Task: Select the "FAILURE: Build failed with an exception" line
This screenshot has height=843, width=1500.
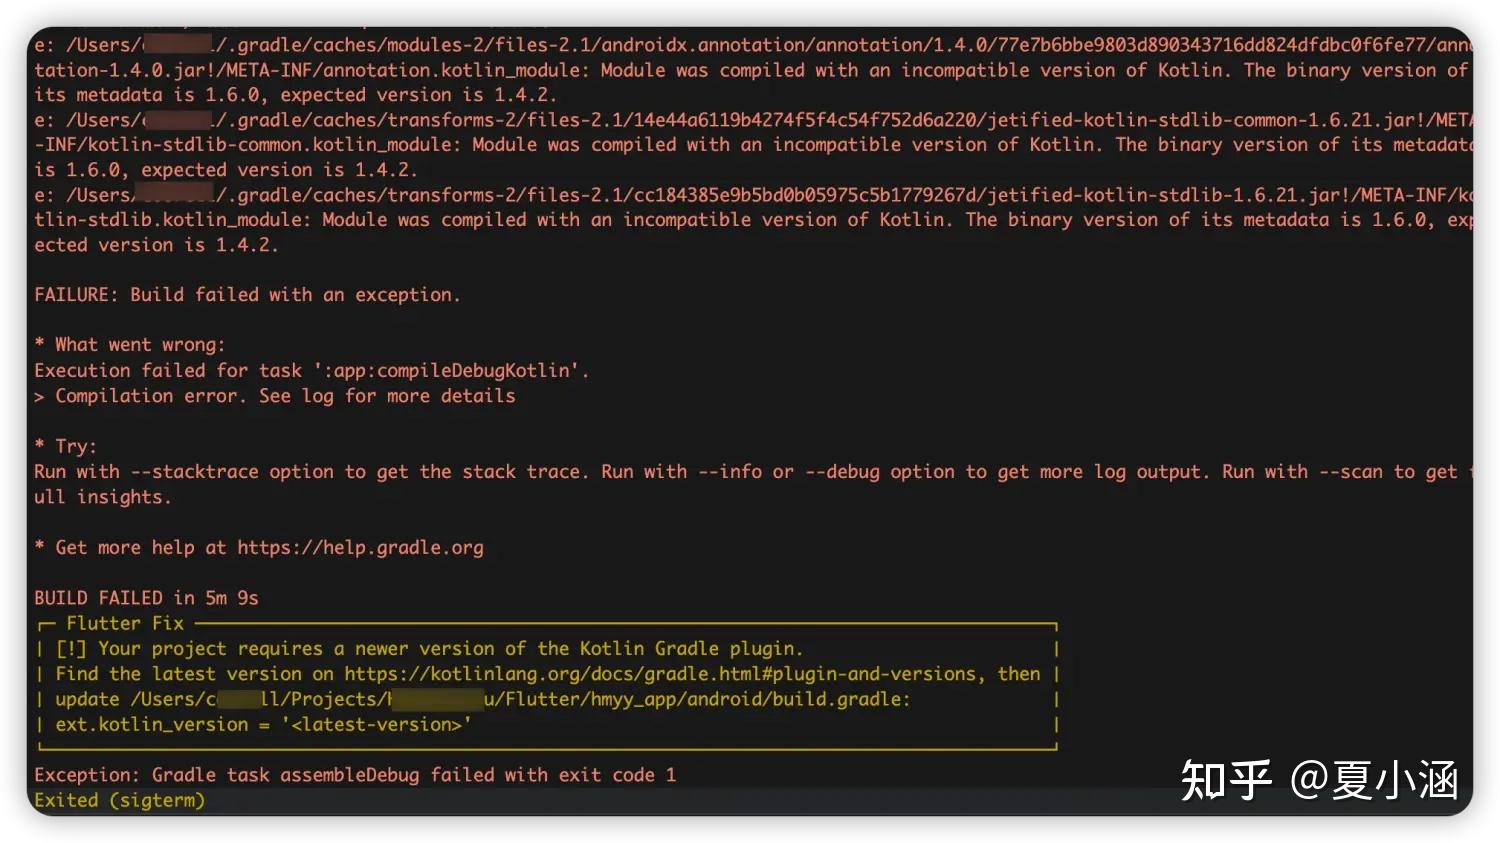Action: 247,295
